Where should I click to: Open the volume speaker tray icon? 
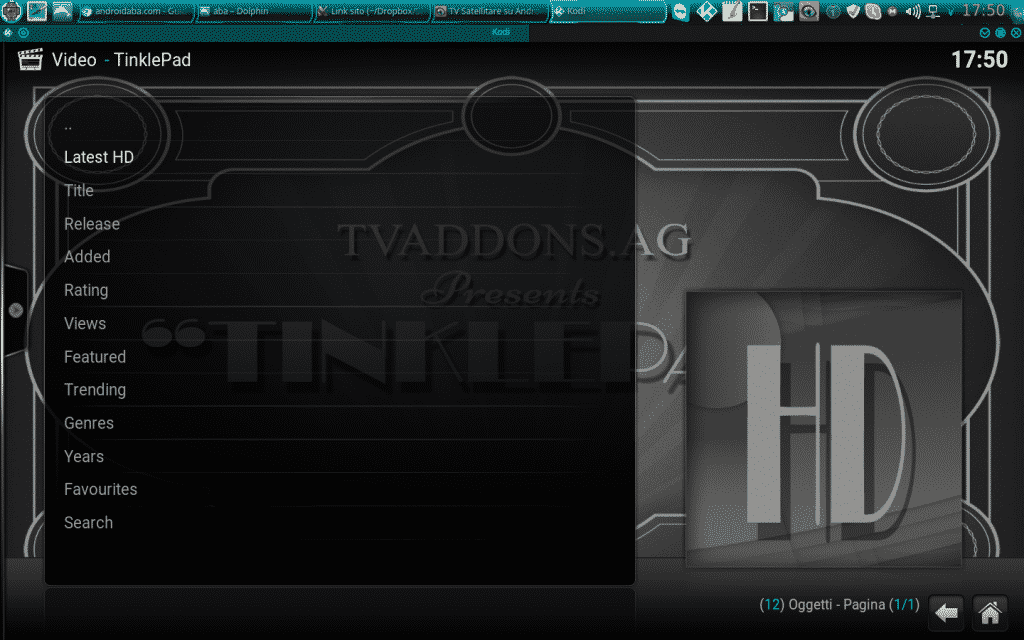click(913, 11)
